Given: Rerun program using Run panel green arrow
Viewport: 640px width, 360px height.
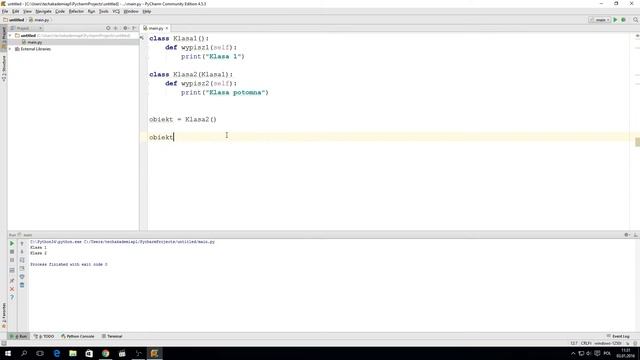Looking at the screenshot, I should click(x=12, y=243).
